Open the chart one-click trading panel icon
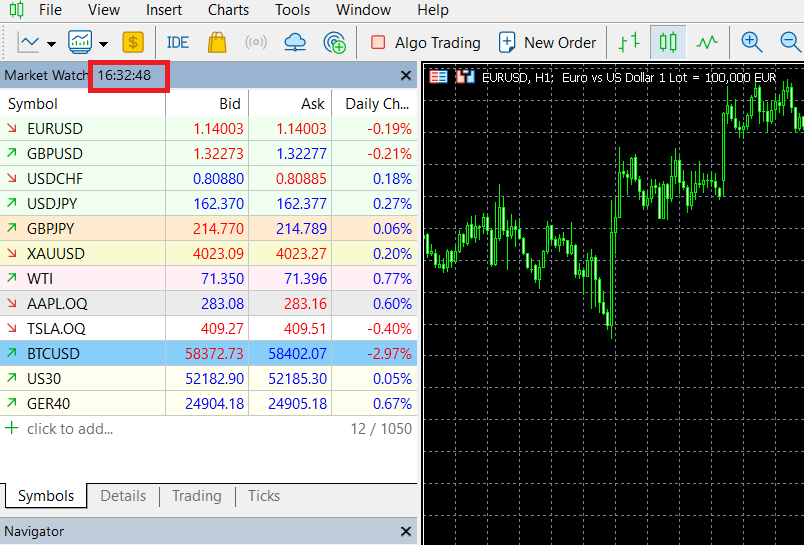Viewport: 804px width, 545px height. point(438,77)
